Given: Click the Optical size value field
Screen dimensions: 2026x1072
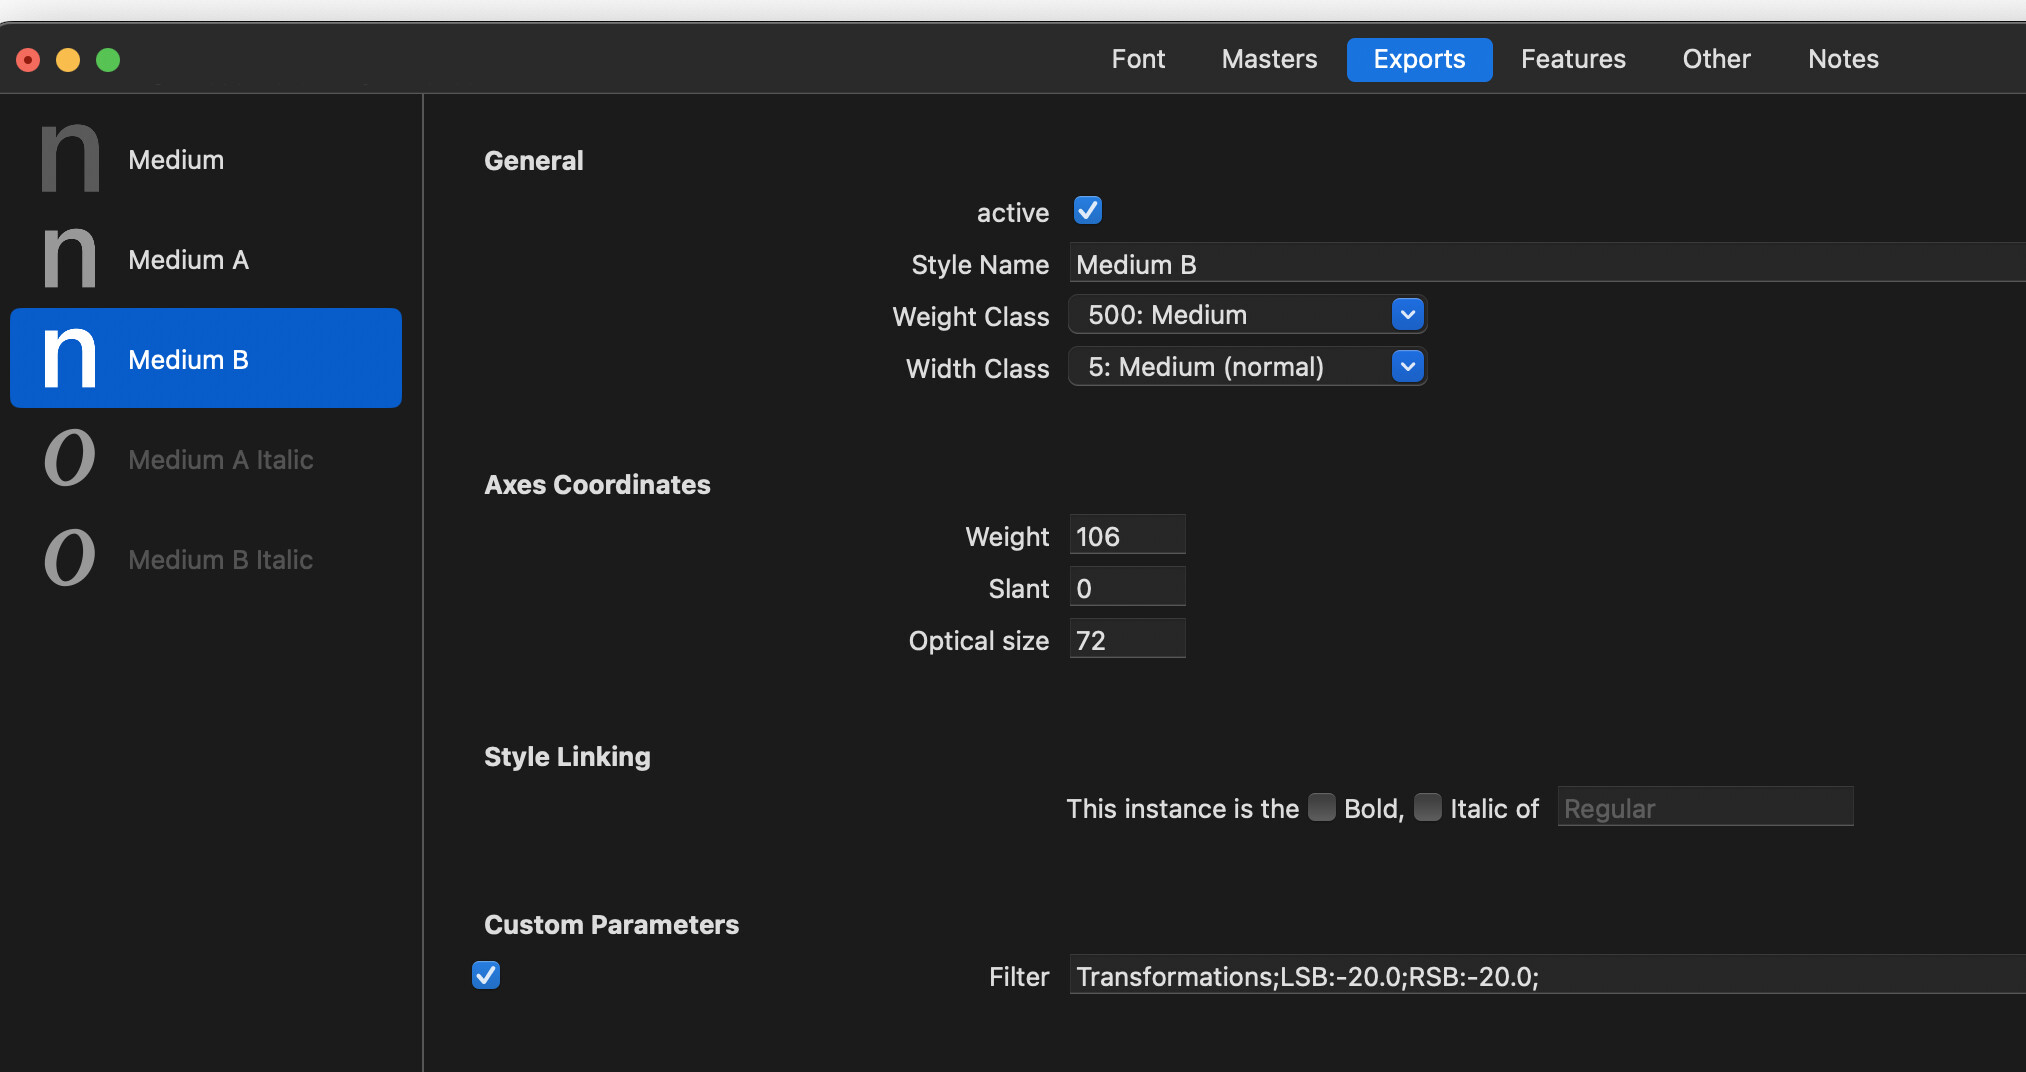Looking at the screenshot, I should coord(1127,640).
